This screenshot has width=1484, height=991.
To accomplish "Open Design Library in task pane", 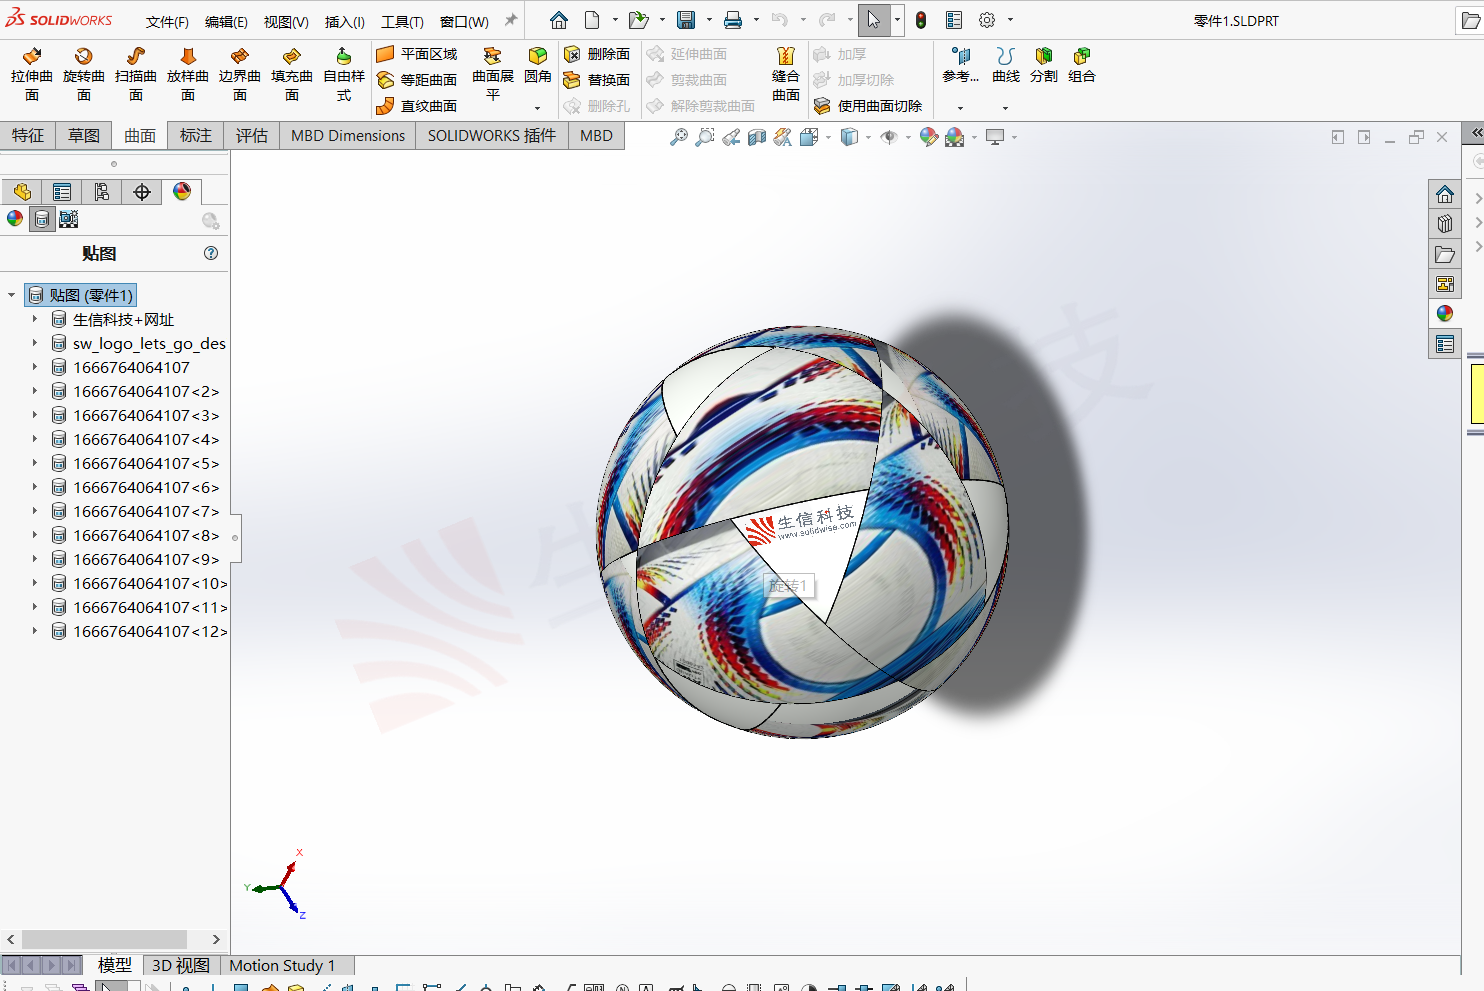I will 1445,224.
